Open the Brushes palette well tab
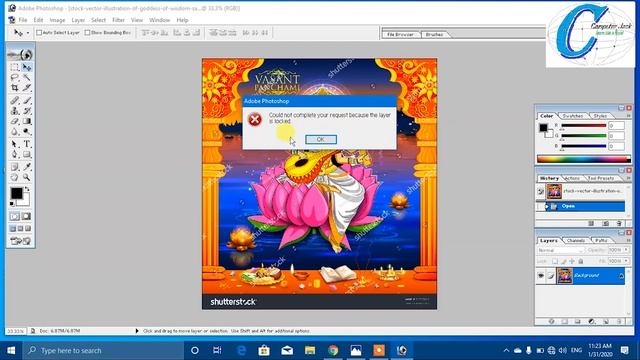 click(x=434, y=35)
